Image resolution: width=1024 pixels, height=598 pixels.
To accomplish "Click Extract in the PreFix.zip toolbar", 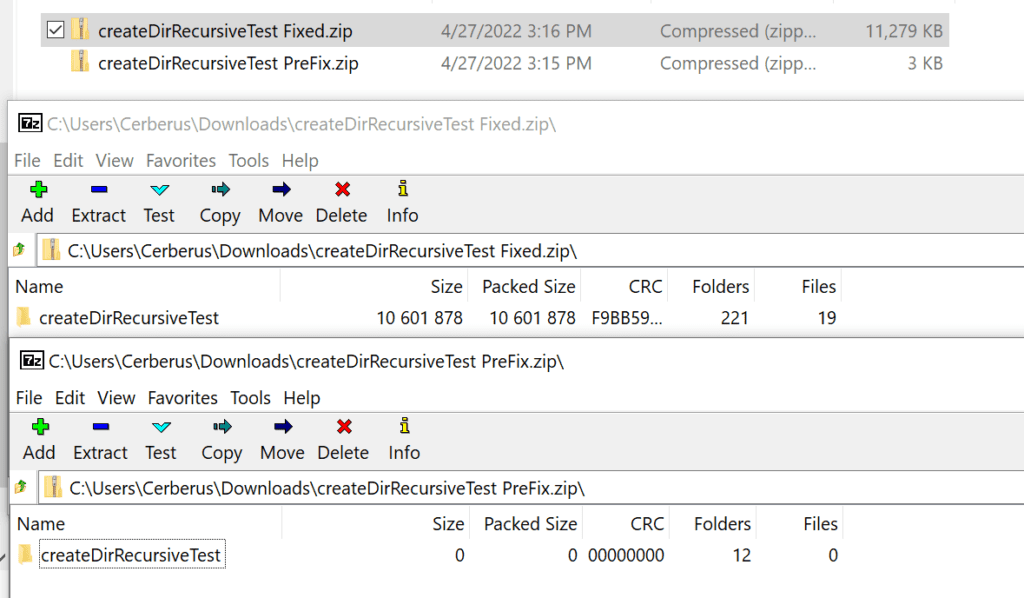I will click(x=100, y=437).
